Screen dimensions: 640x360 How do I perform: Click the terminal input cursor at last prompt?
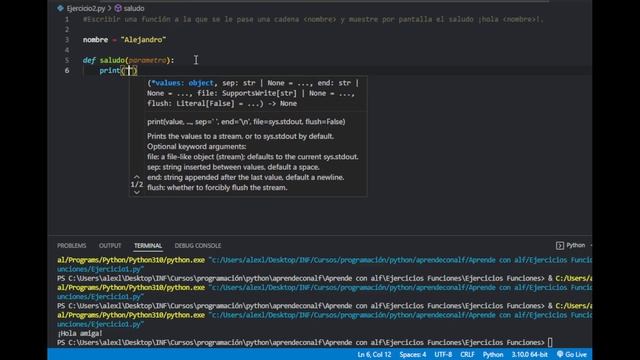point(550,342)
